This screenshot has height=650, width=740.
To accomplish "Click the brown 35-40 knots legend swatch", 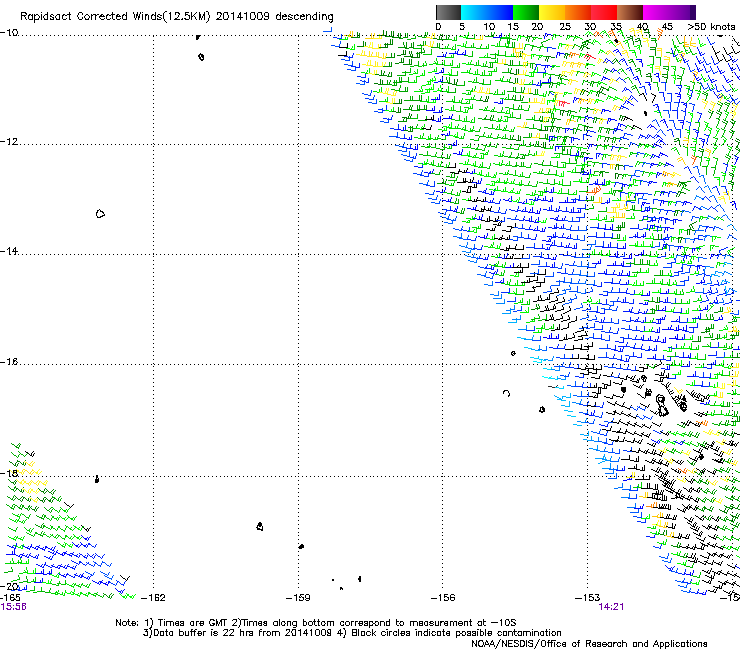I will [x=630, y=12].
